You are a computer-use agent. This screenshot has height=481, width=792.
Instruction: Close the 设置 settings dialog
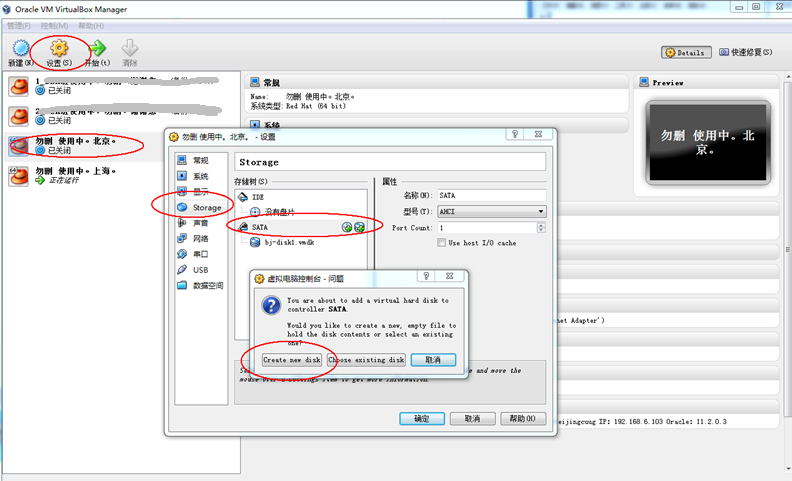click(538, 134)
